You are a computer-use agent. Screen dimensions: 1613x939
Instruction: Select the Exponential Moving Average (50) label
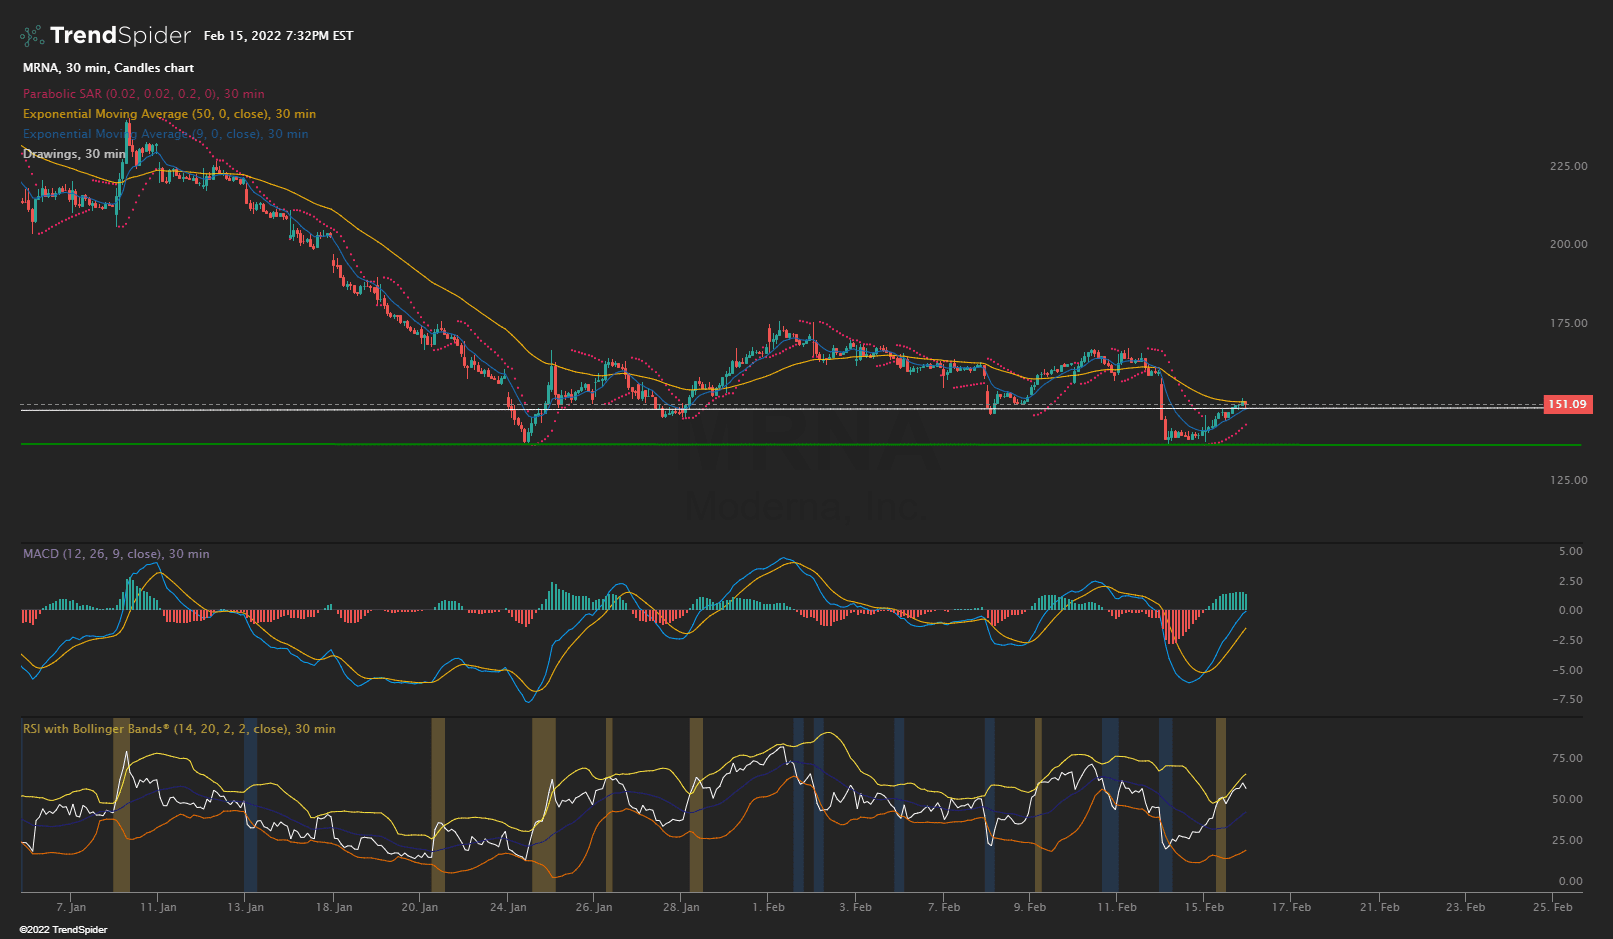click(167, 113)
